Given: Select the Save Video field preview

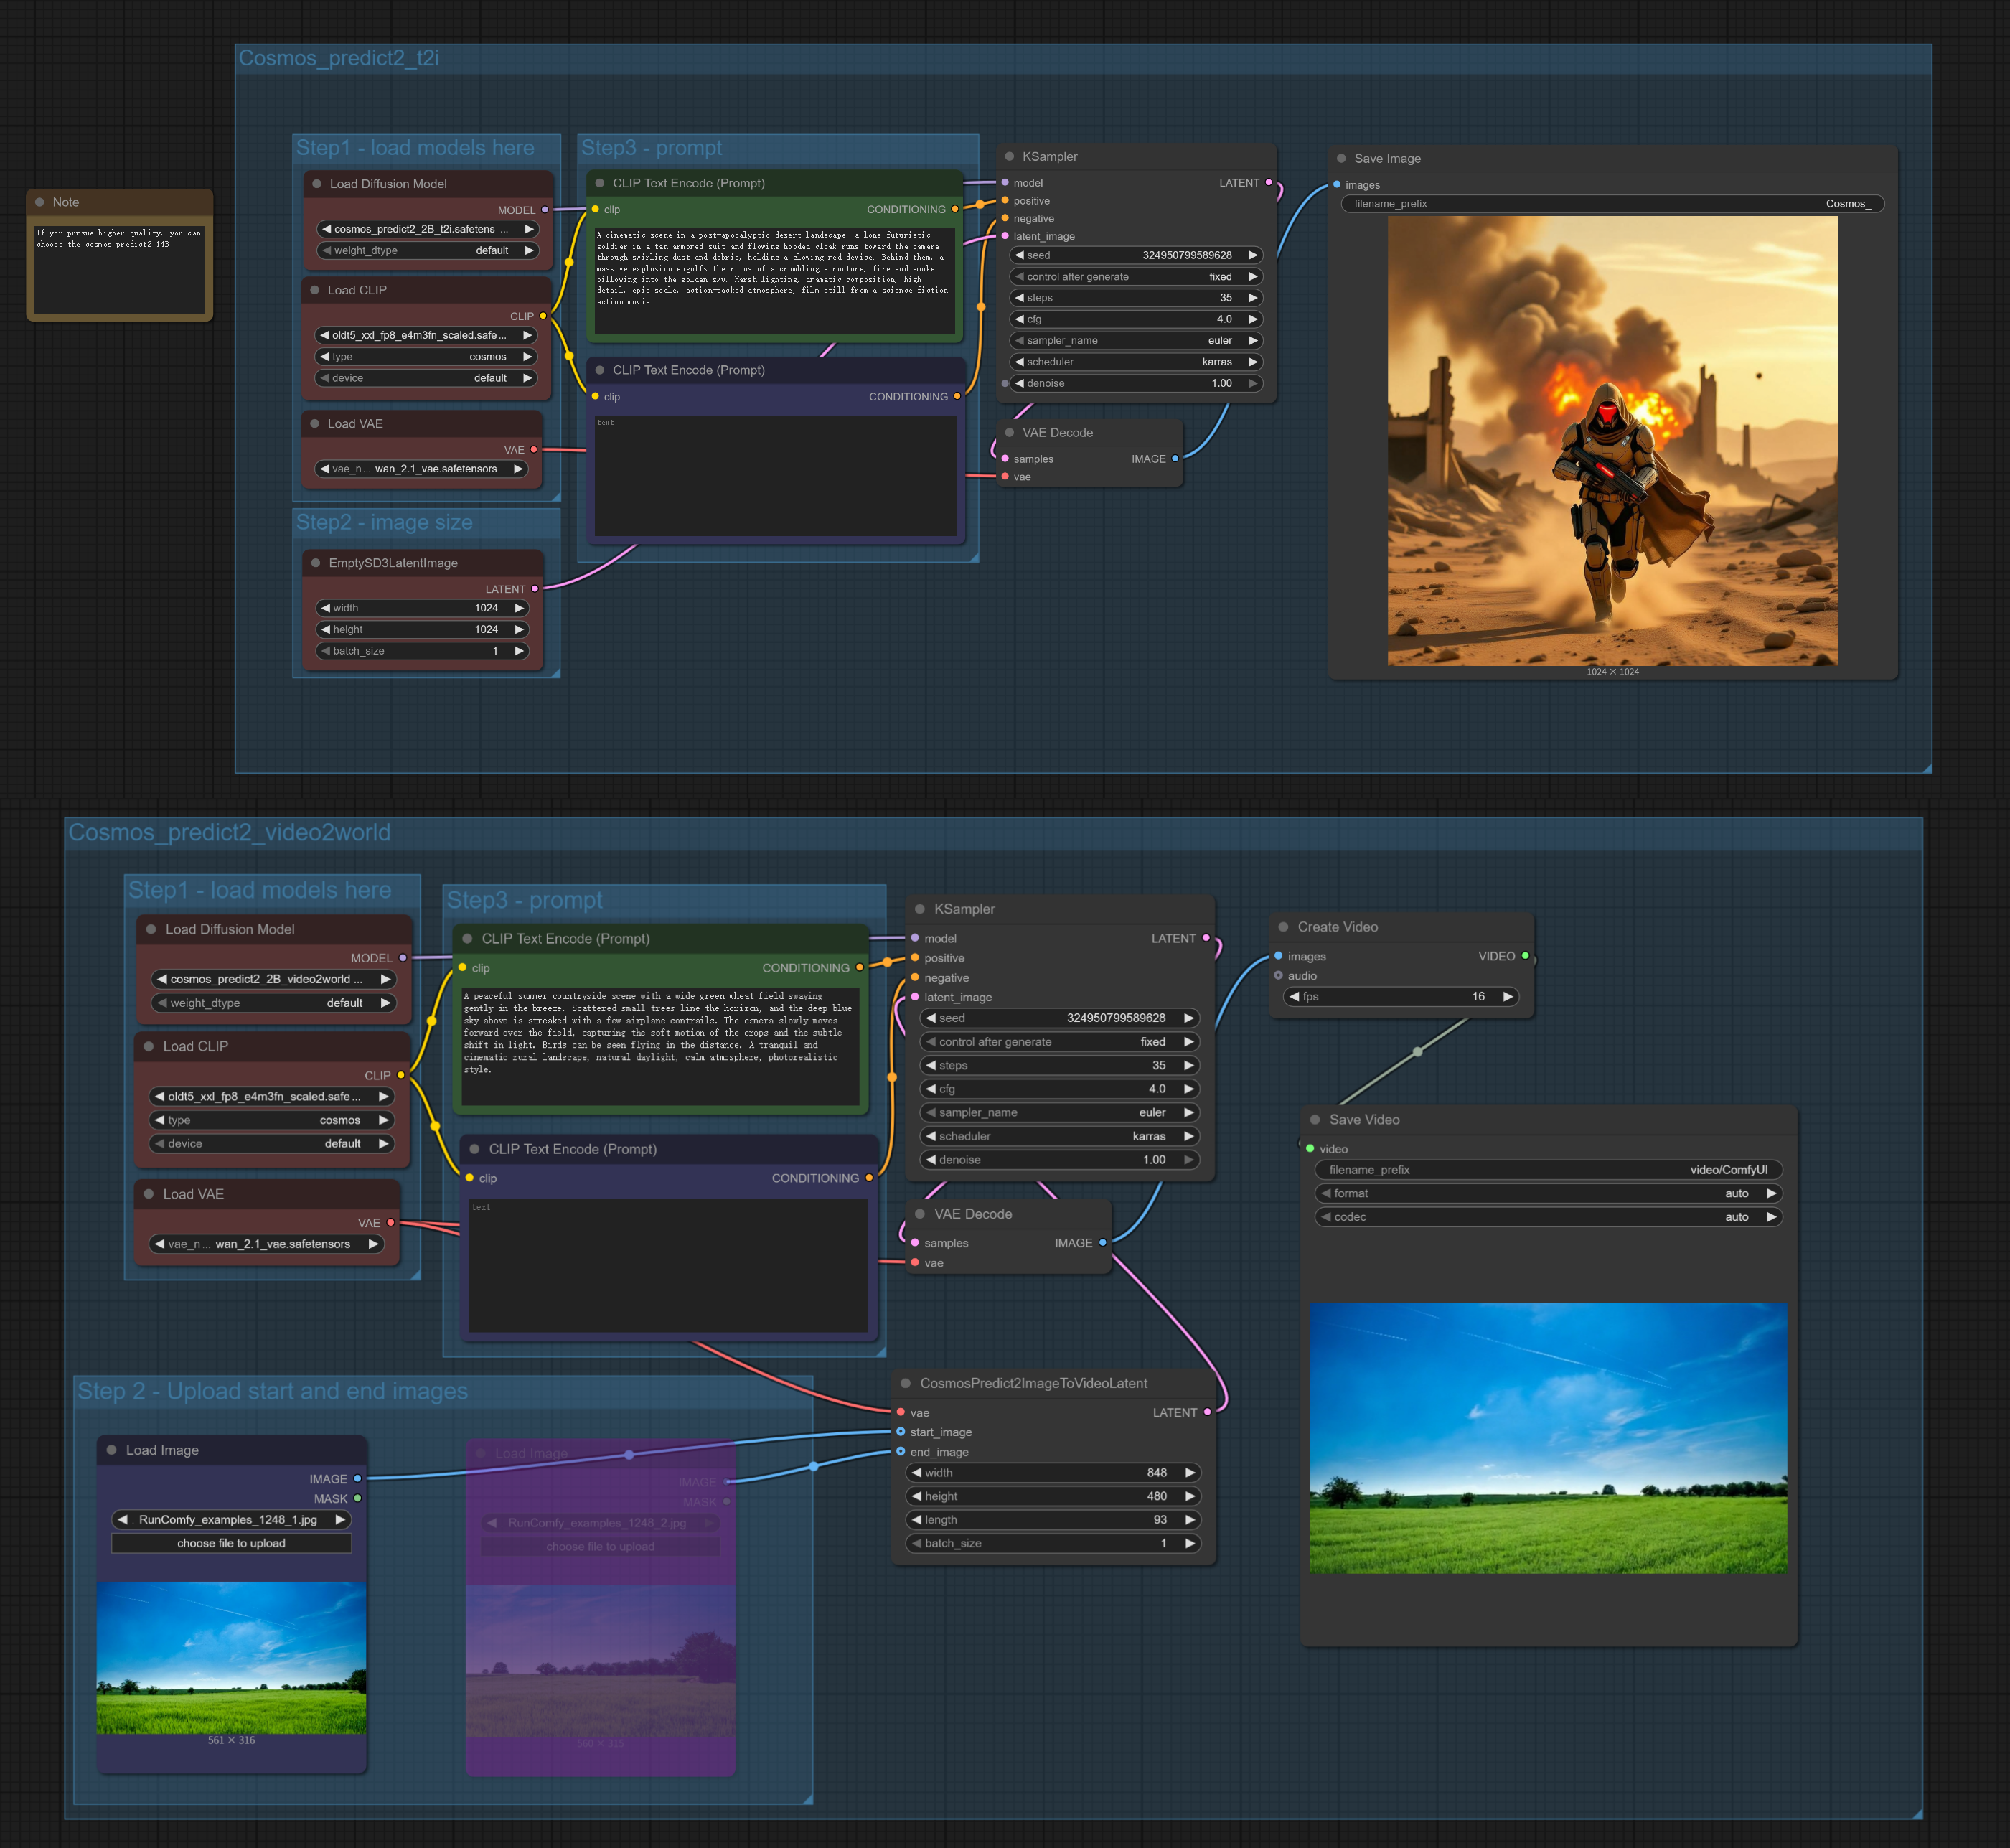Looking at the screenshot, I should [x=1547, y=1438].
